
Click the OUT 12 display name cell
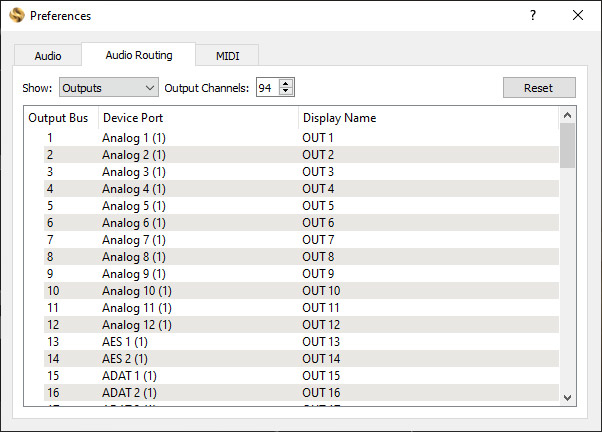point(321,325)
